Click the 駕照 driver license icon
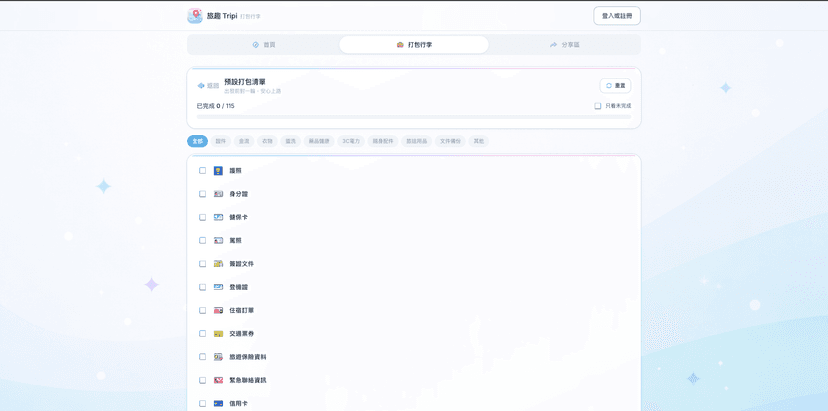Screen dimensions: 828x411 click(218, 240)
